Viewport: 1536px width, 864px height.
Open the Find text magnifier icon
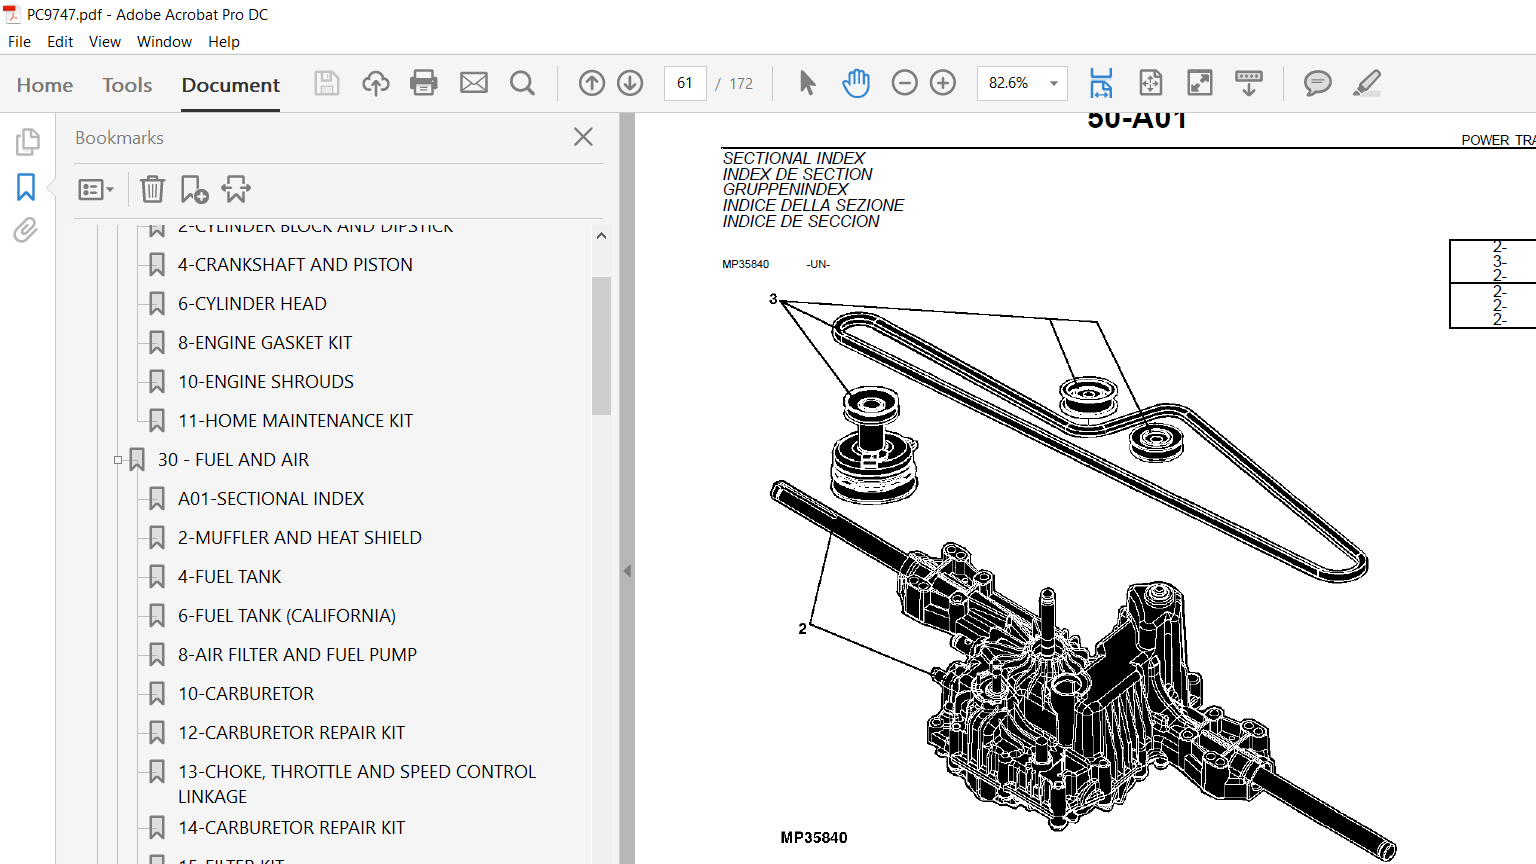coord(522,83)
